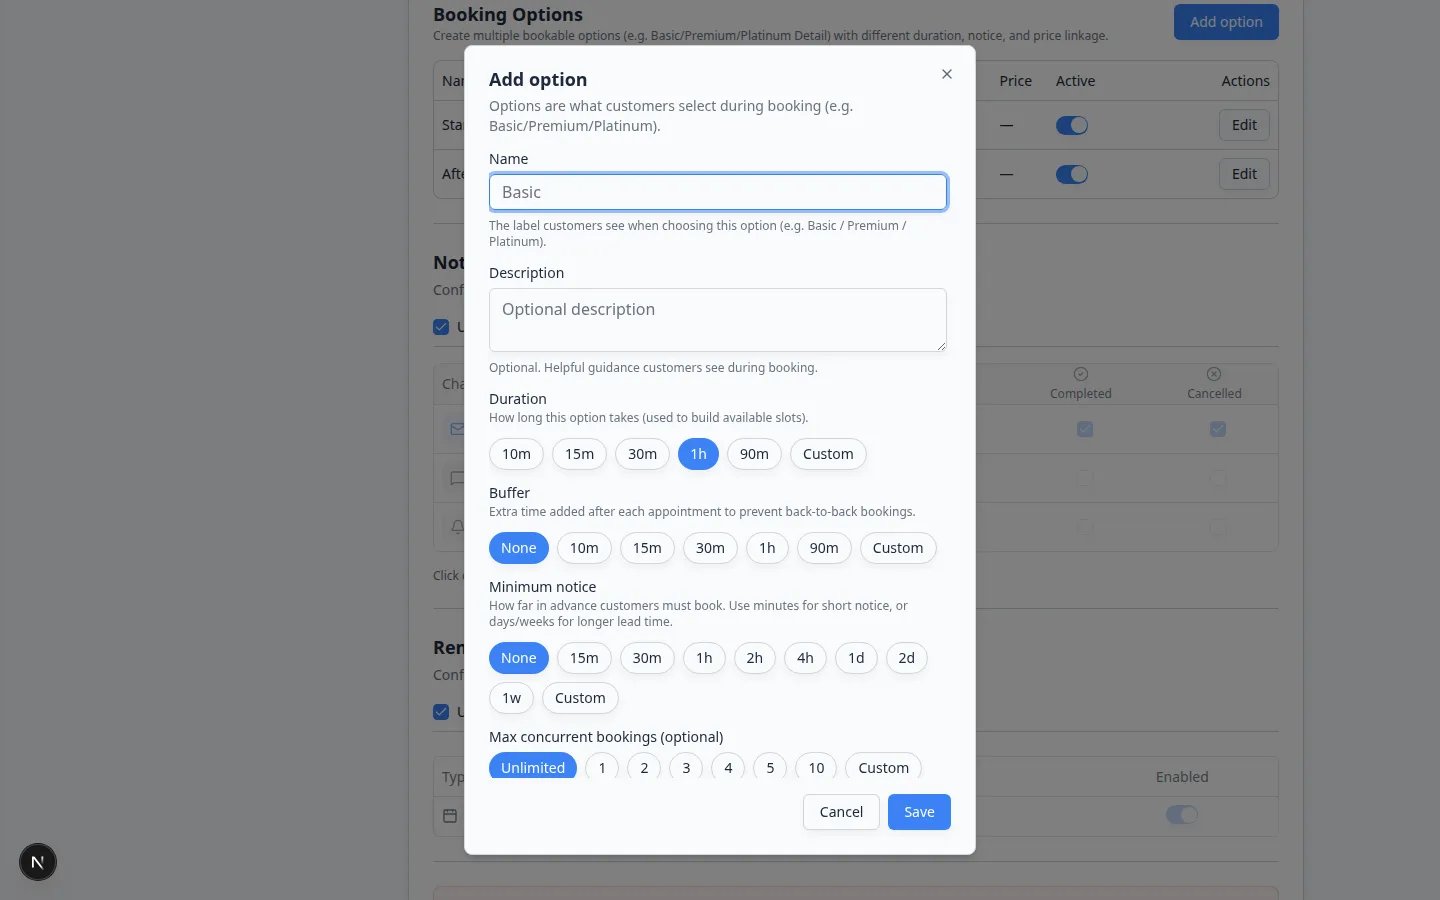Click the Cancelled status icon
The height and width of the screenshot is (900, 1440).
(x=1214, y=374)
